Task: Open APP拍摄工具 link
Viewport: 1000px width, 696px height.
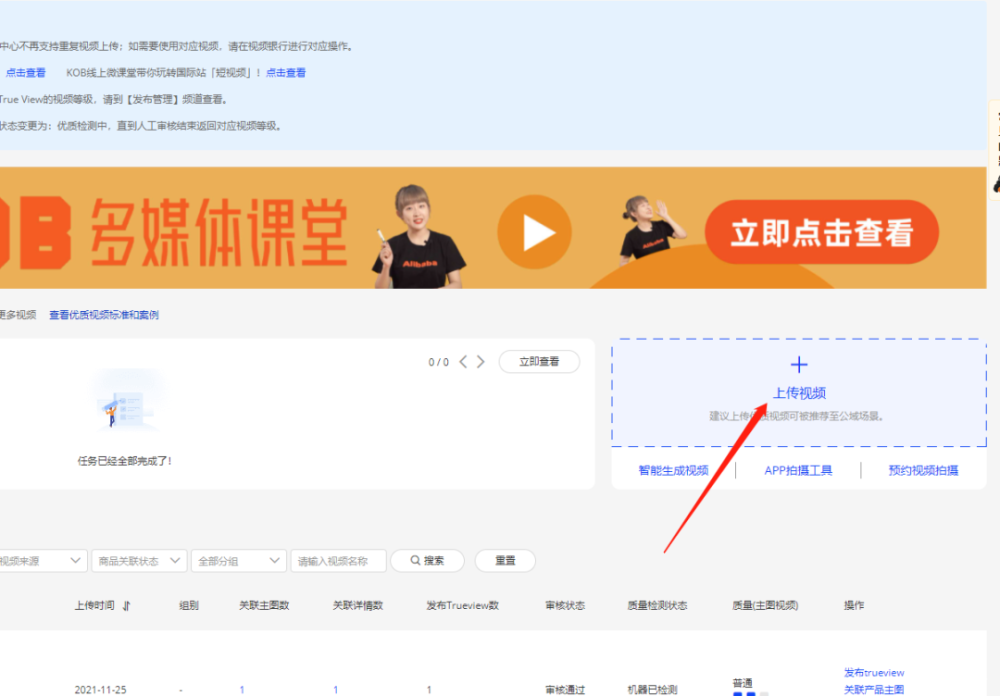Action: [x=798, y=470]
